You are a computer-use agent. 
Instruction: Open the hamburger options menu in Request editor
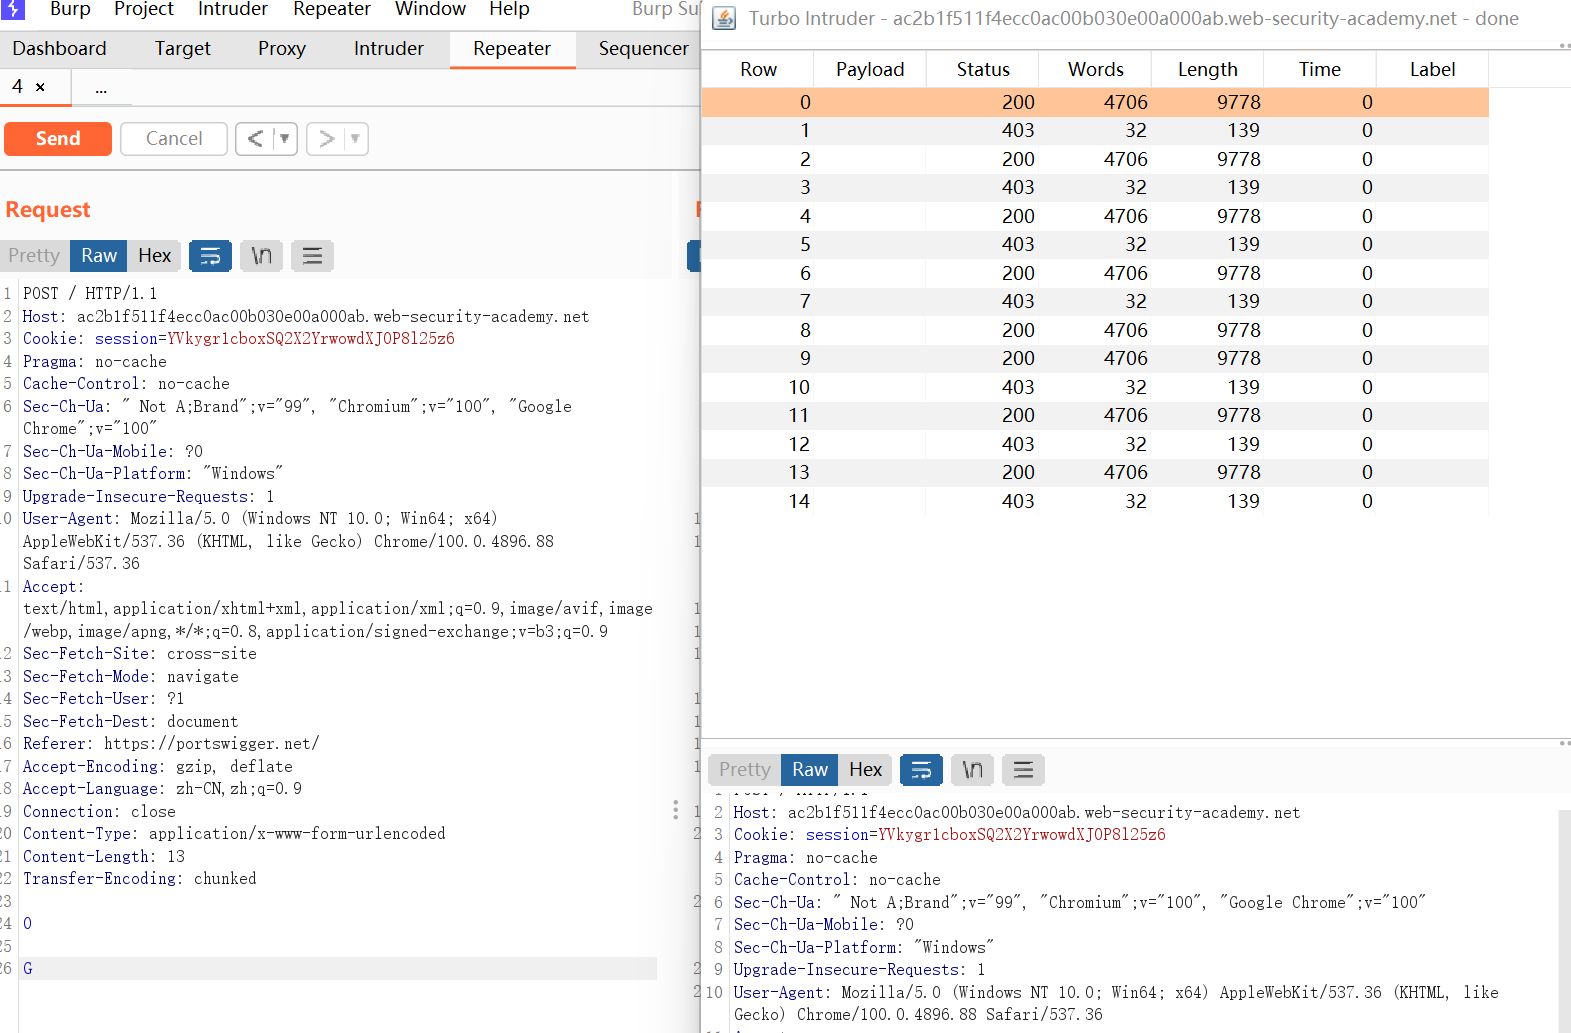coord(312,256)
